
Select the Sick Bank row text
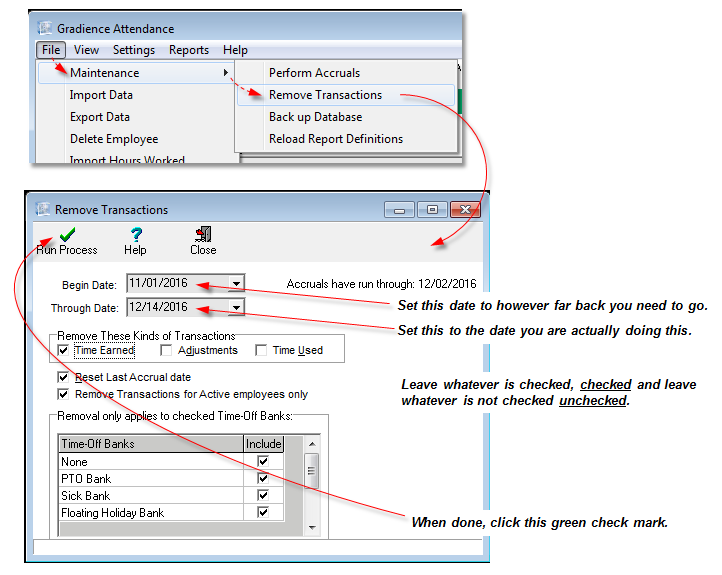tap(86, 496)
